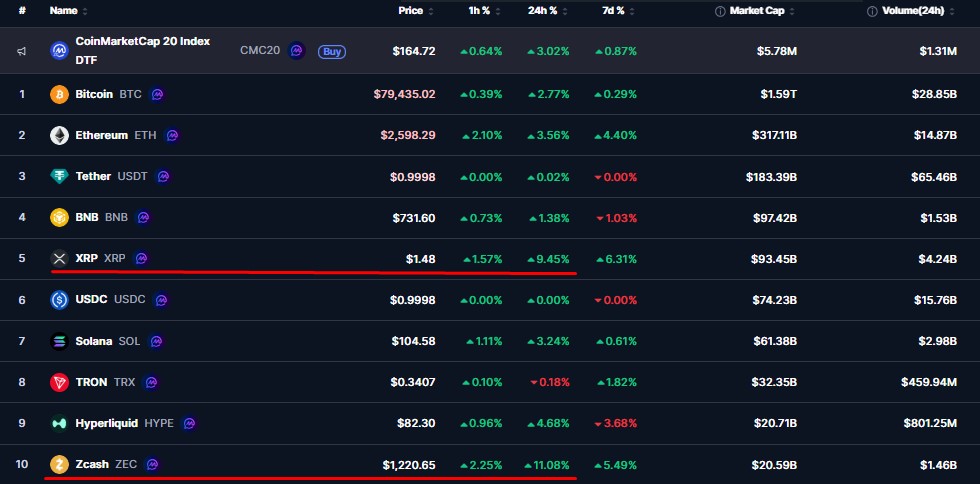Click CMC20 index price $164.72
The image size is (980, 484).
point(414,51)
